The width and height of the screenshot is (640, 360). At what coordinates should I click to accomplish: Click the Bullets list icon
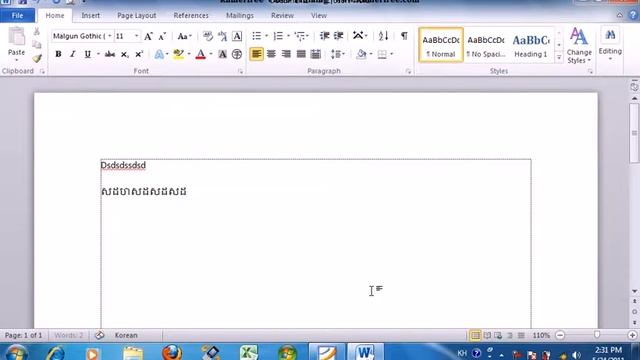coord(256,36)
